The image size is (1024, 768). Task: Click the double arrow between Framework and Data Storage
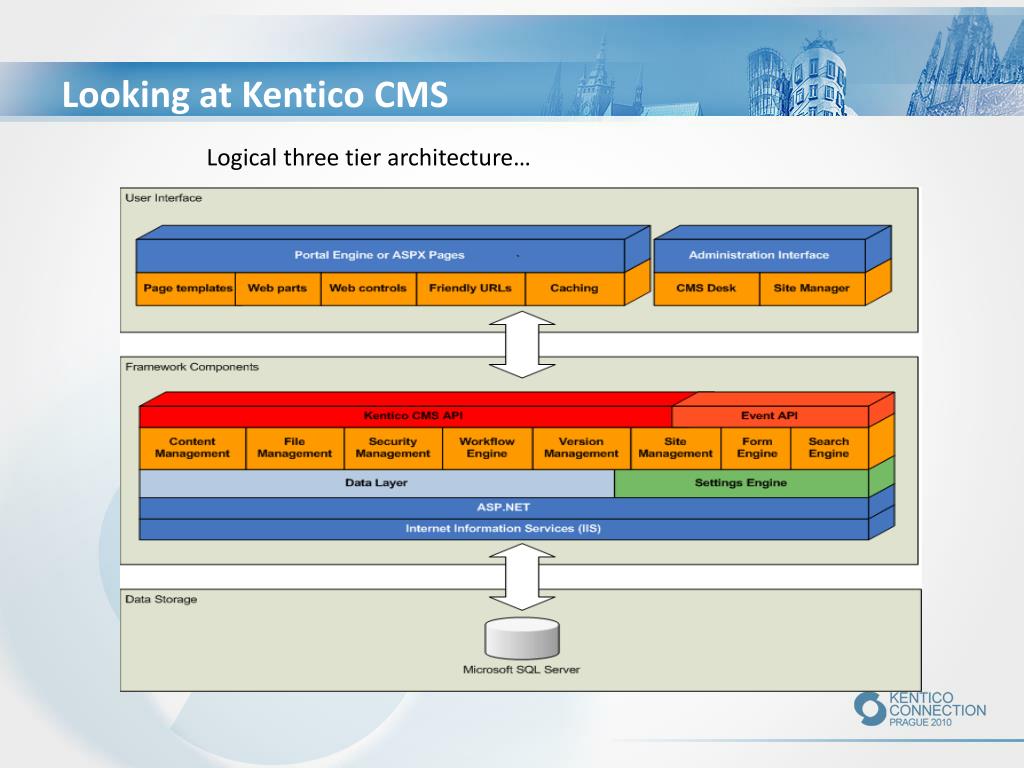point(522,577)
